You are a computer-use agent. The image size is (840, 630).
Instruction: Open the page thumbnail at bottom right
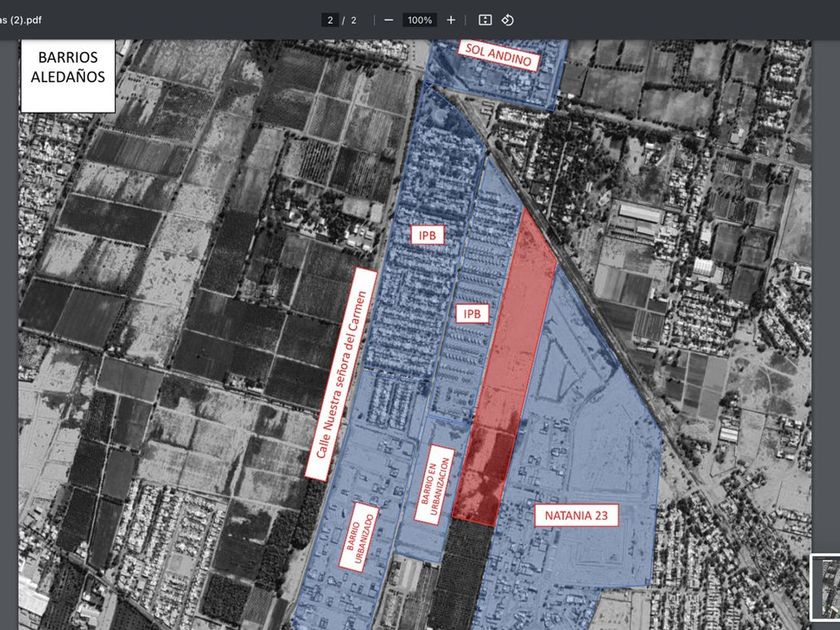(825, 587)
